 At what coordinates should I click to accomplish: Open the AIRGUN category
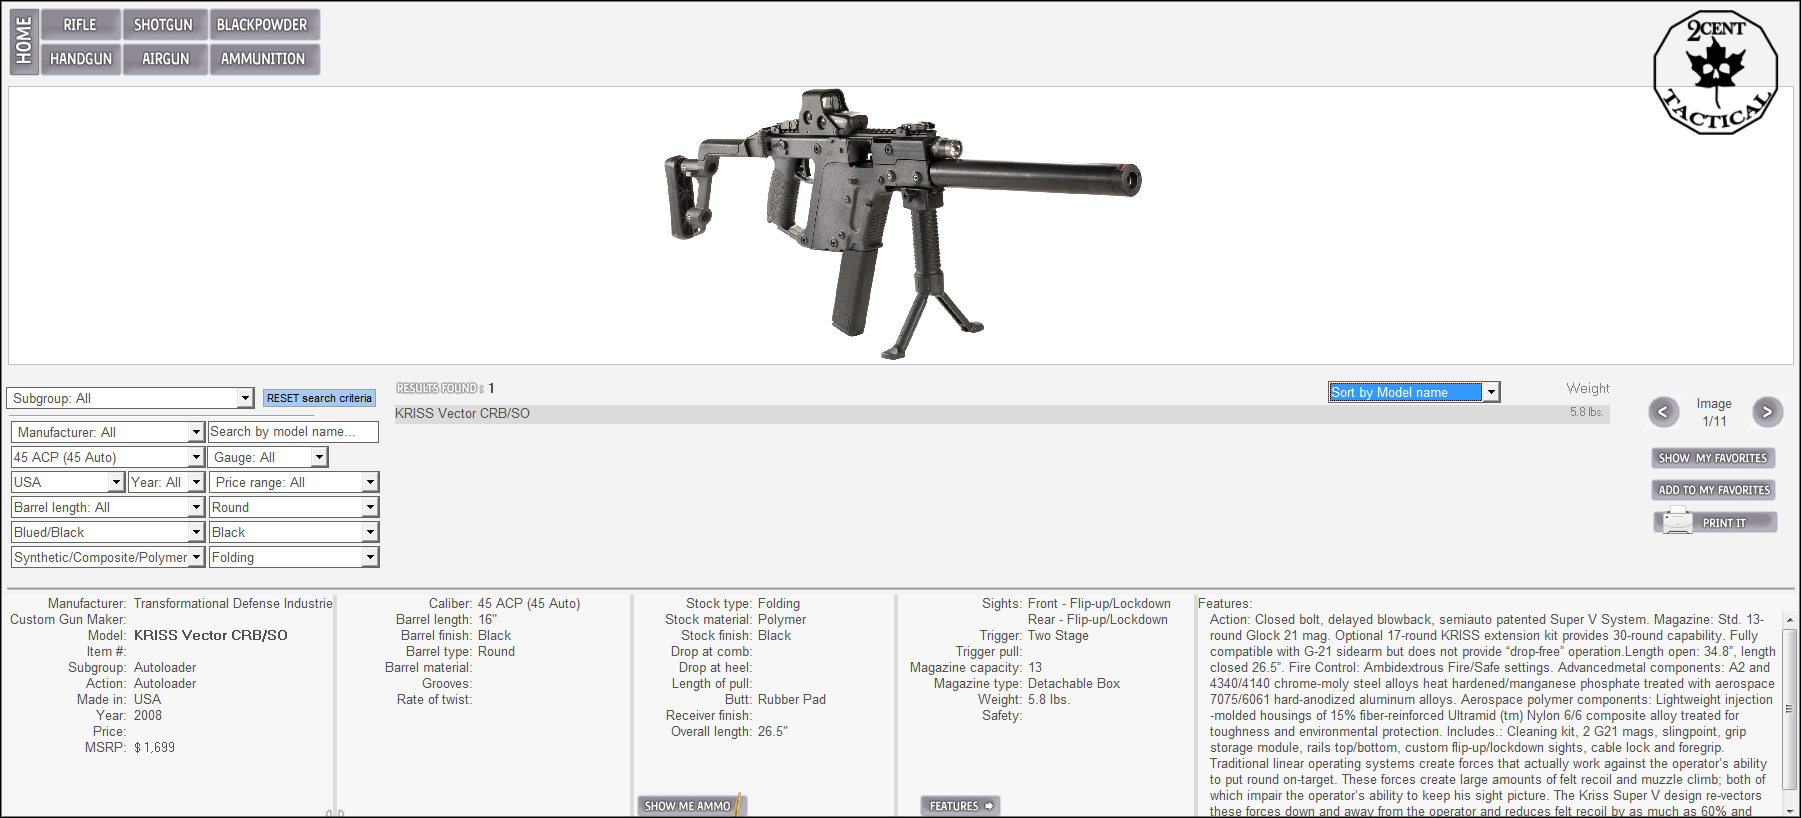click(x=165, y=59)
